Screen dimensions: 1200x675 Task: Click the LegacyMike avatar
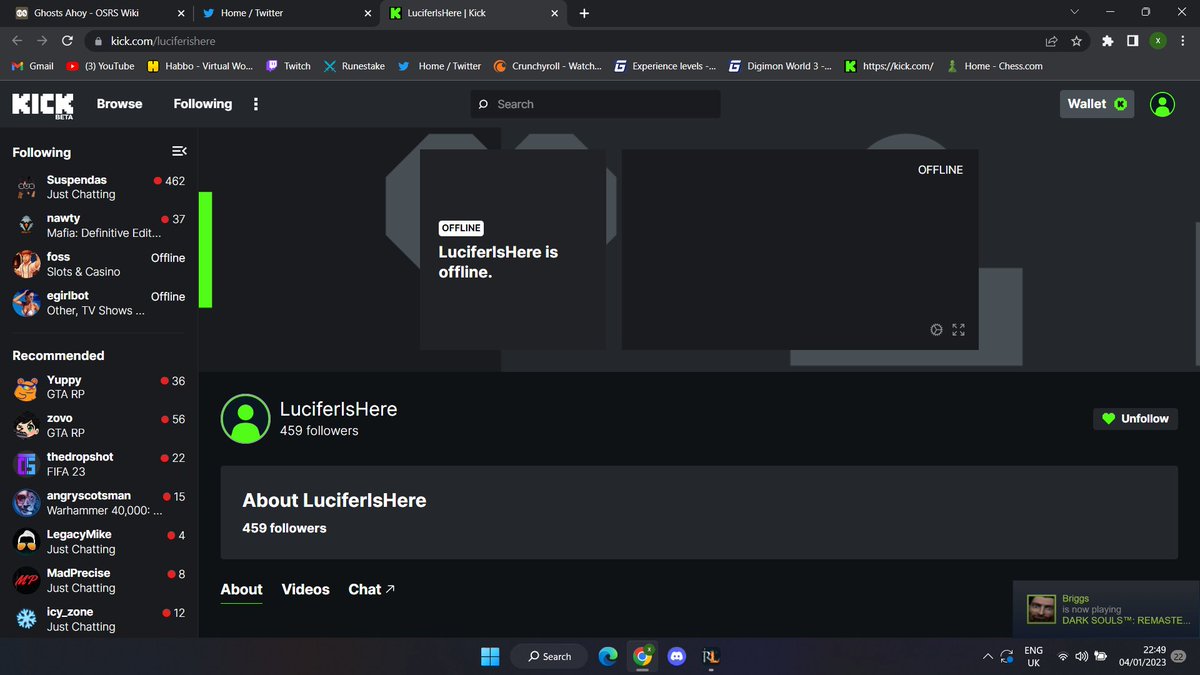tap(27, 542)
